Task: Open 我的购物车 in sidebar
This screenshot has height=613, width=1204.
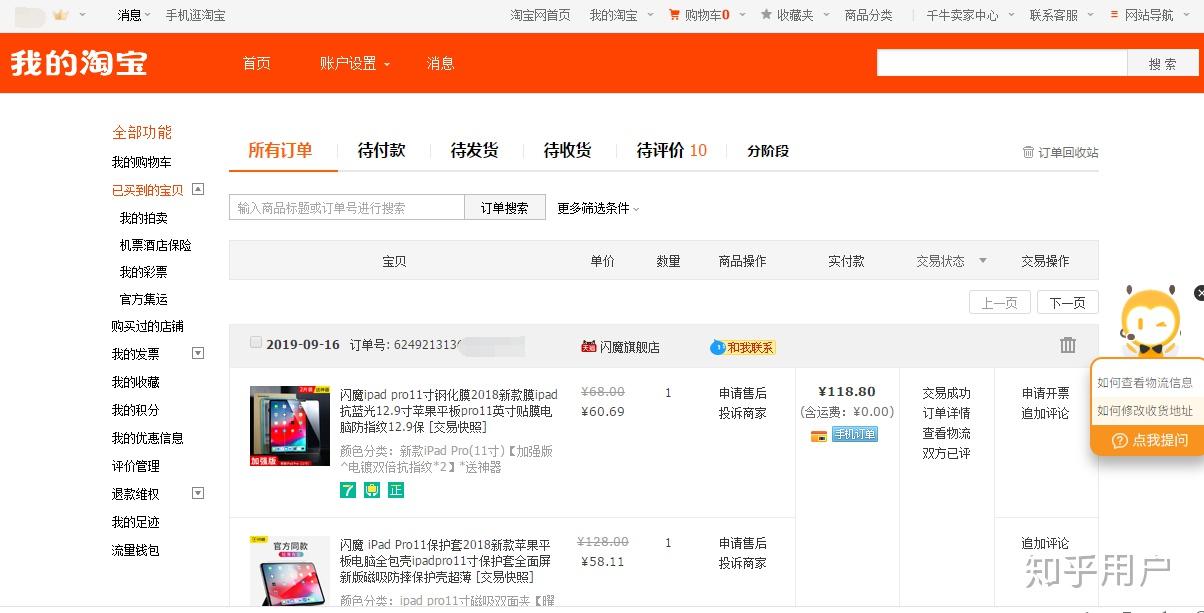Action: tap(141, 162)
